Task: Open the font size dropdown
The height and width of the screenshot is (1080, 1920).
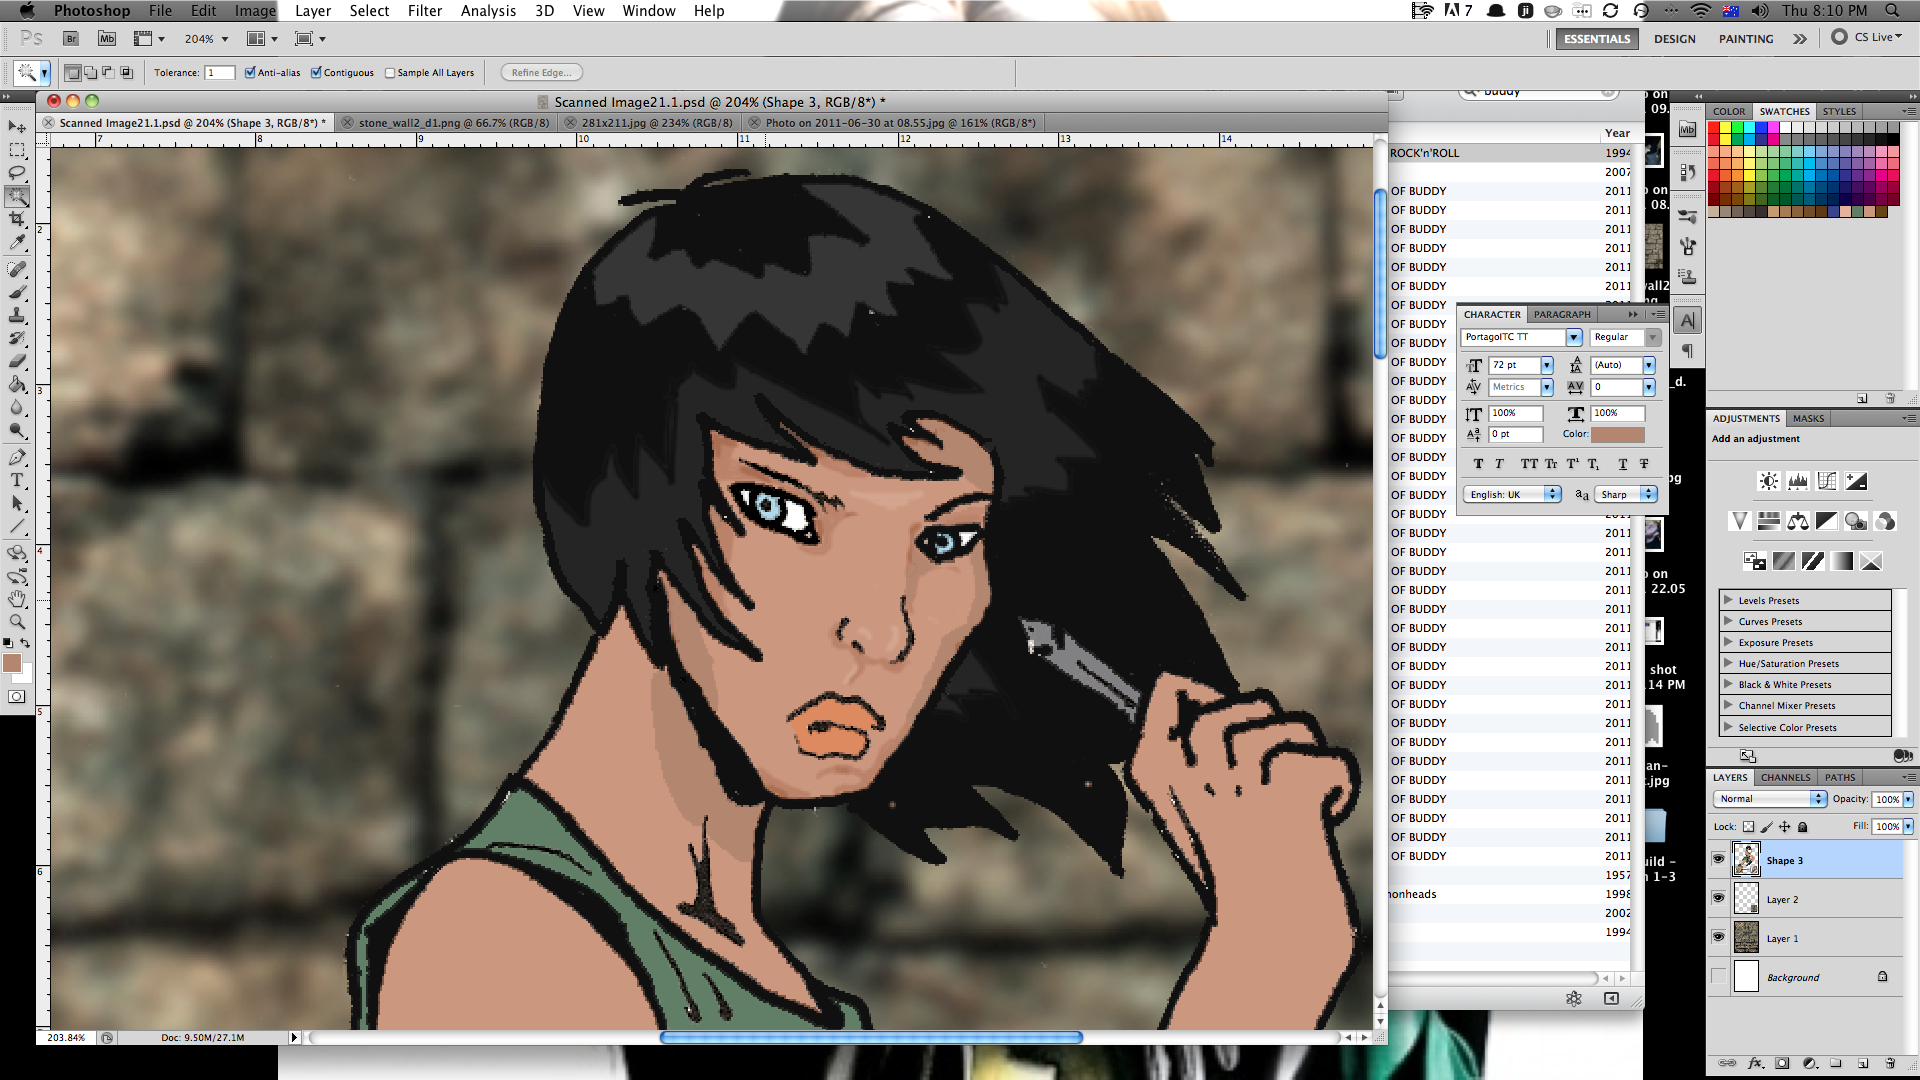Action: 1547,365
